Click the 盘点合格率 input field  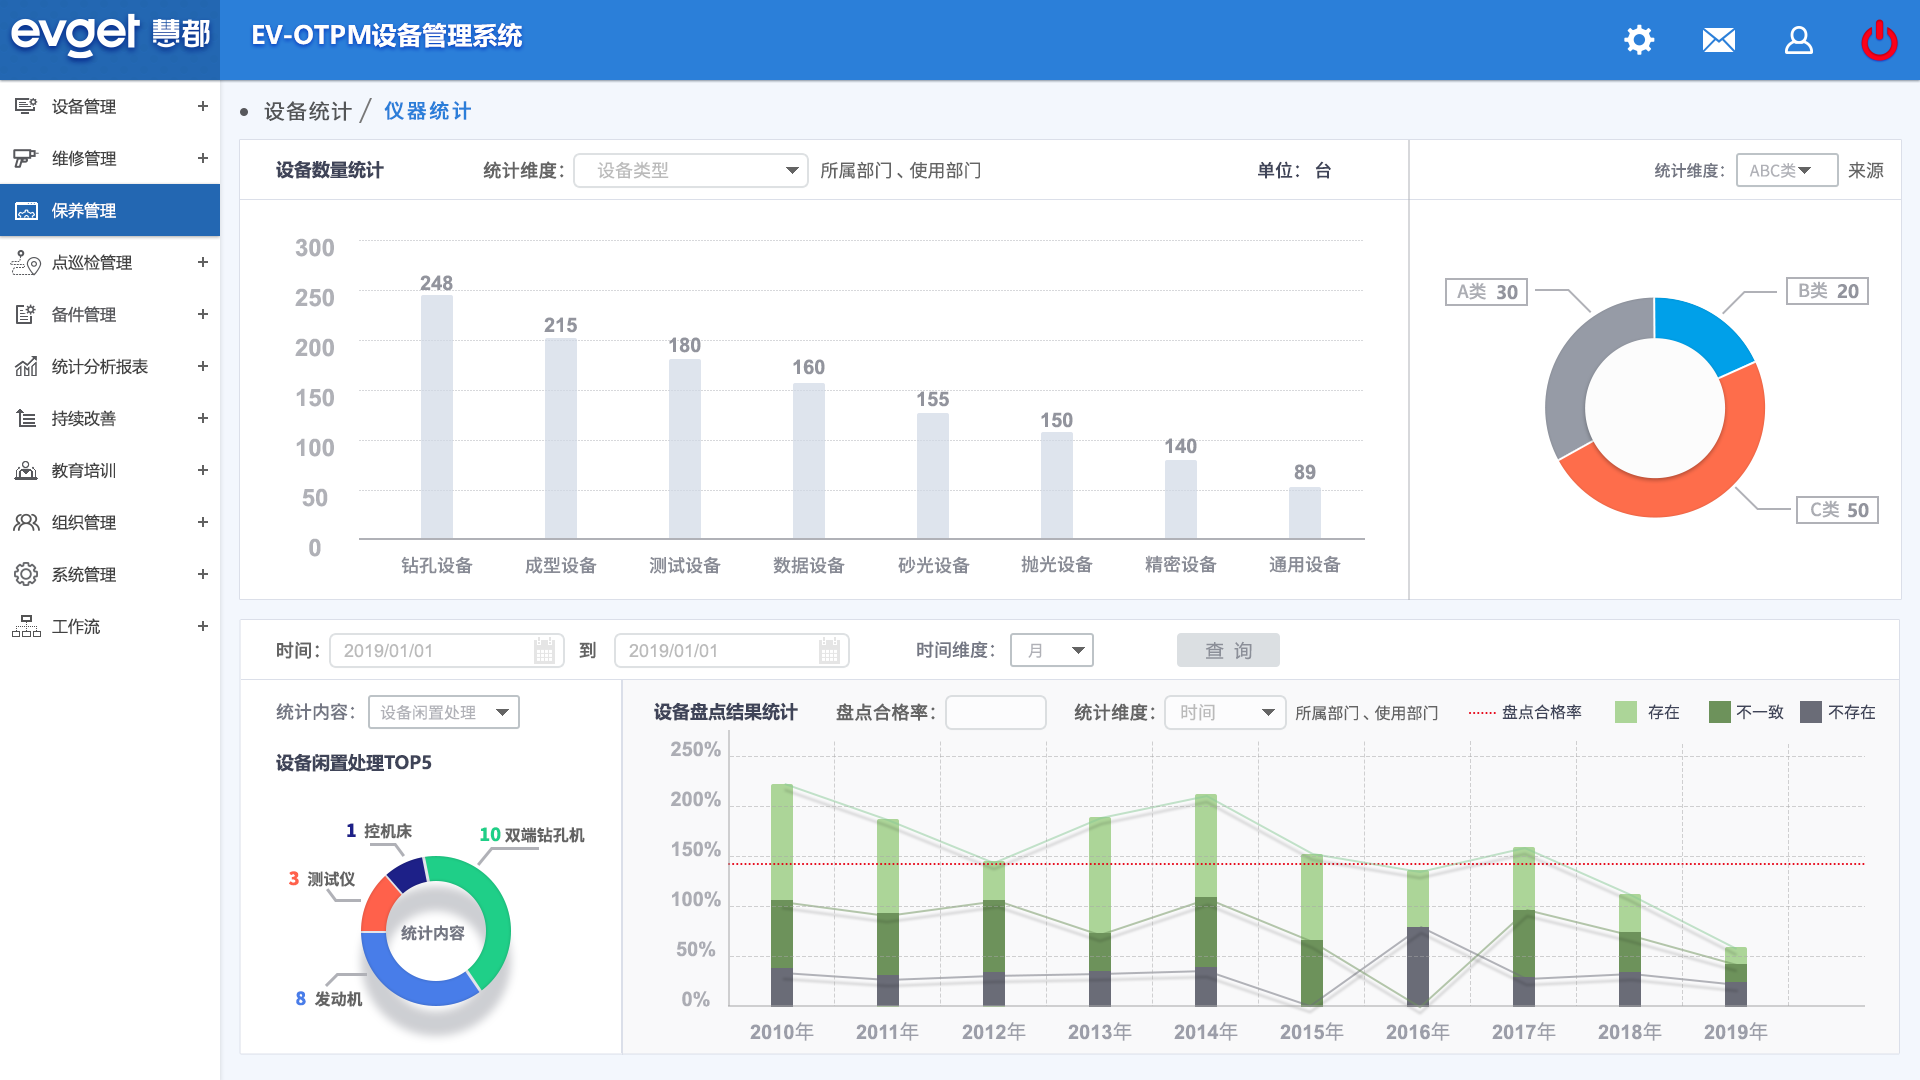[x=995, y=712]
